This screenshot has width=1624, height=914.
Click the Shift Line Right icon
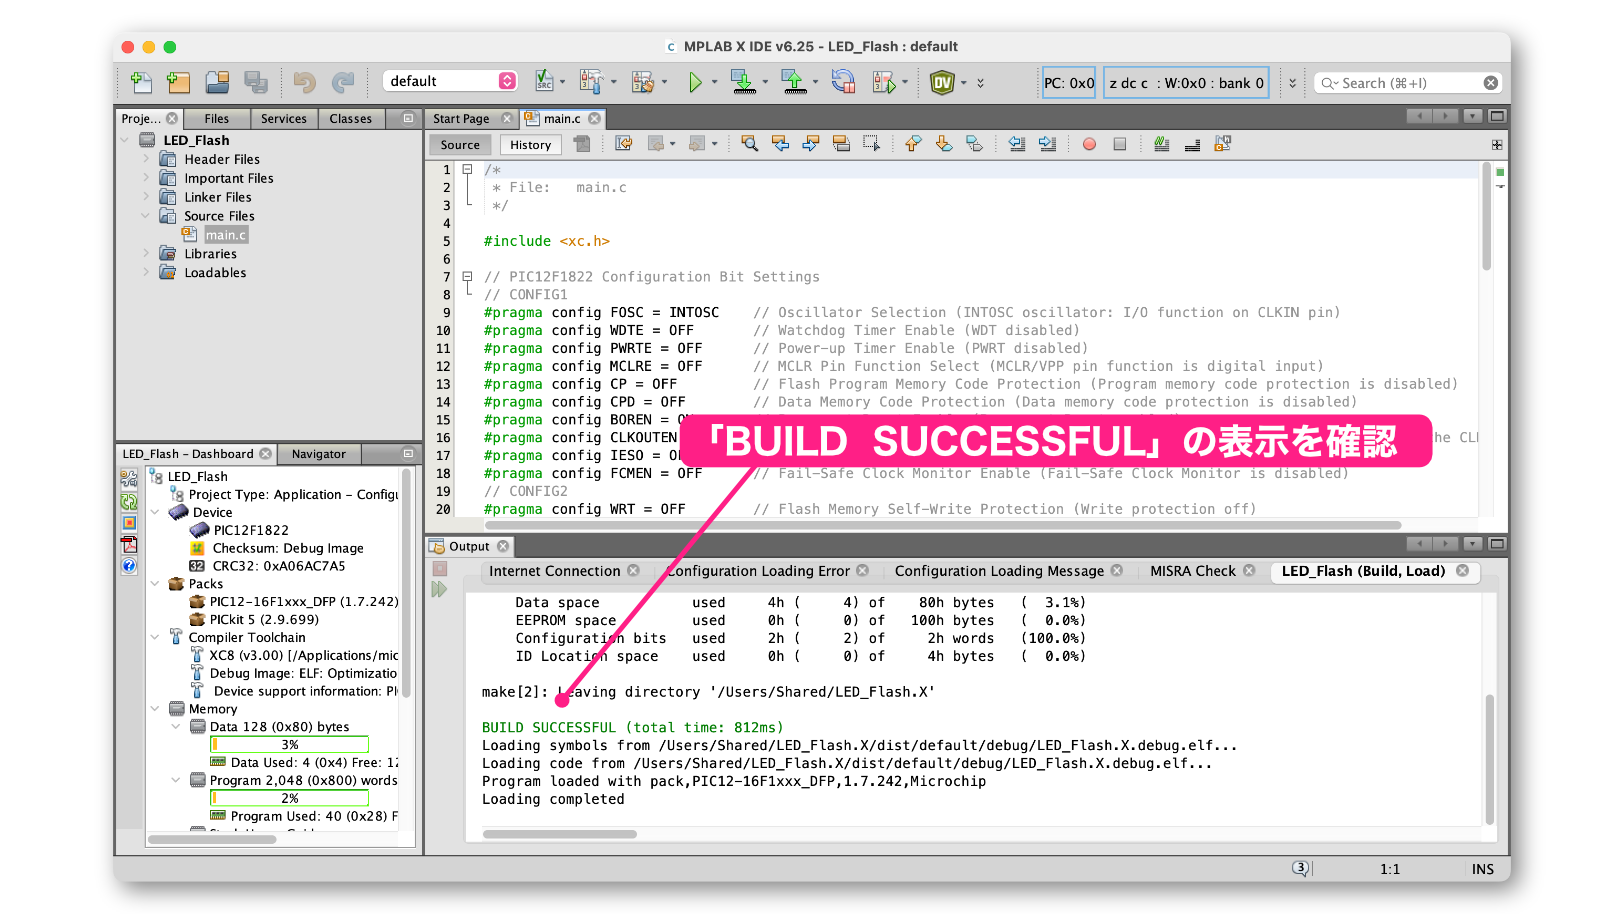pos(1047,144)
